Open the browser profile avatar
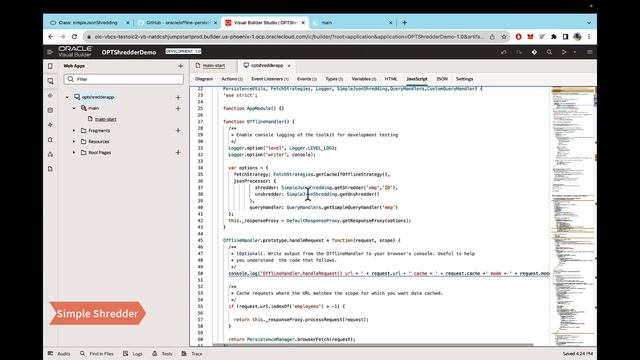Image resolution: width=640 pixels, height=360 pixels. point(577,37)
